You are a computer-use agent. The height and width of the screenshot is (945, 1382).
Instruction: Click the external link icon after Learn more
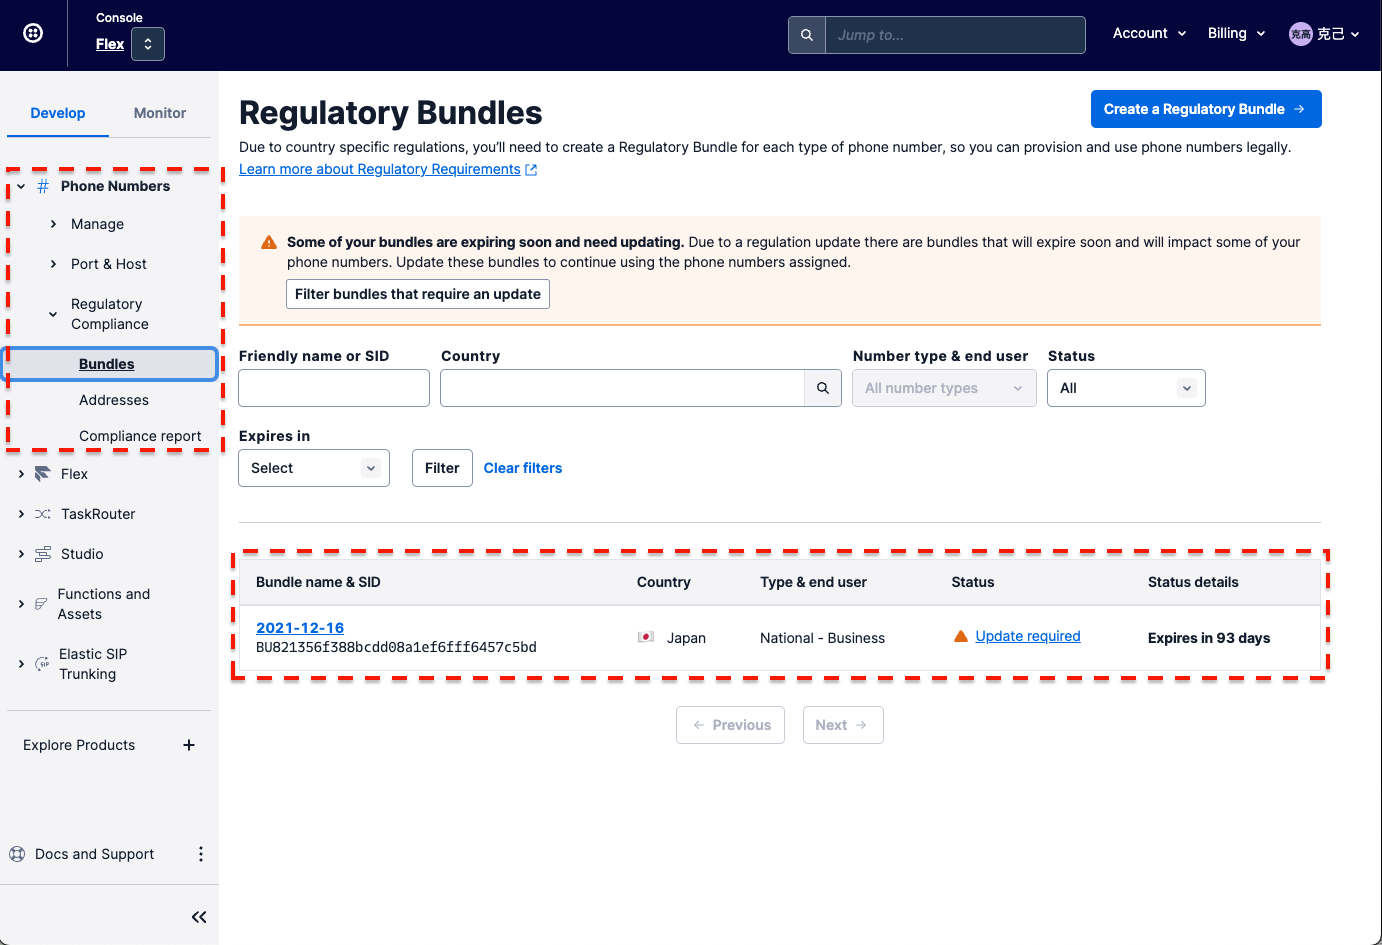click(x=531, y=170)
